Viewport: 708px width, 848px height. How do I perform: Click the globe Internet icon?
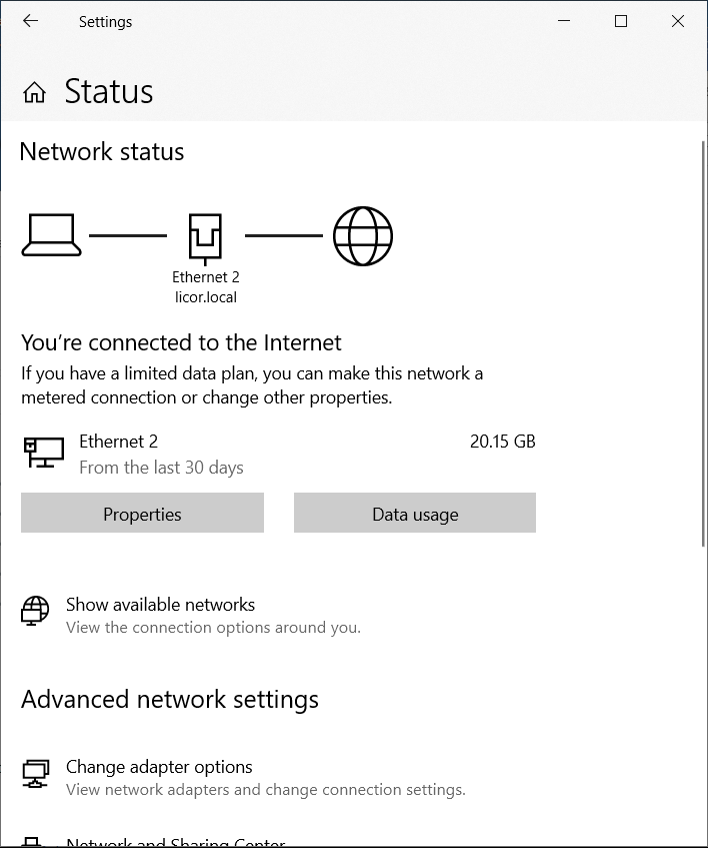coord(362,236)
